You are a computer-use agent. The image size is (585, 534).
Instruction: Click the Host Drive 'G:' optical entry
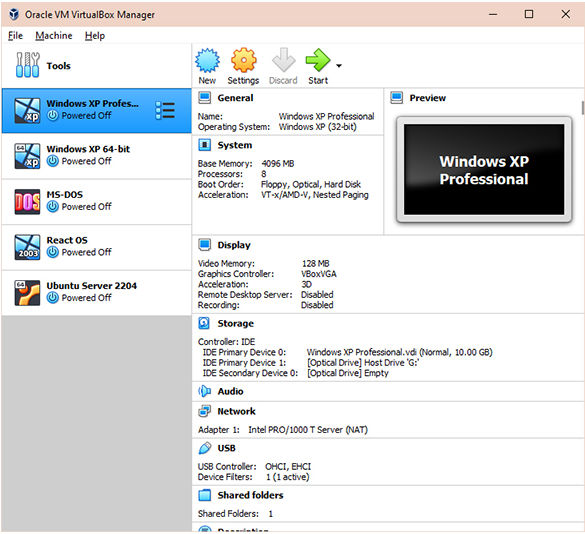(x=363, y=363)
